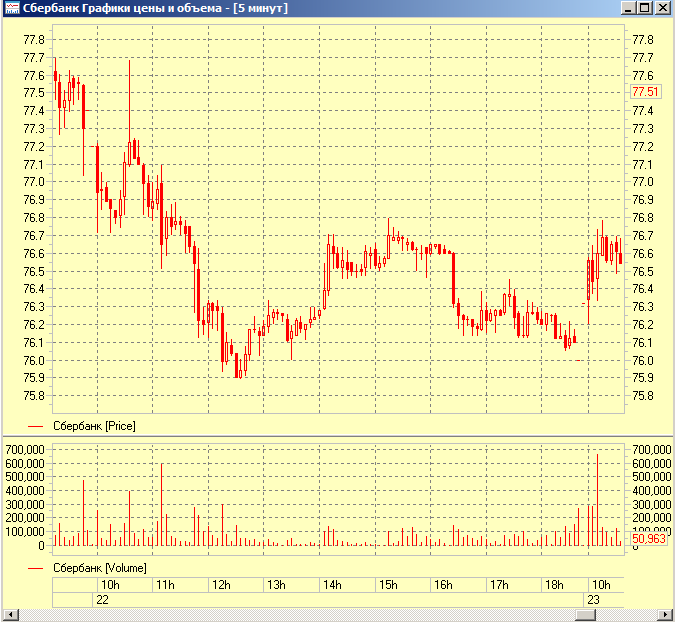Close the Сбербанк chart window
675x622 pixels.
(663, 8)
